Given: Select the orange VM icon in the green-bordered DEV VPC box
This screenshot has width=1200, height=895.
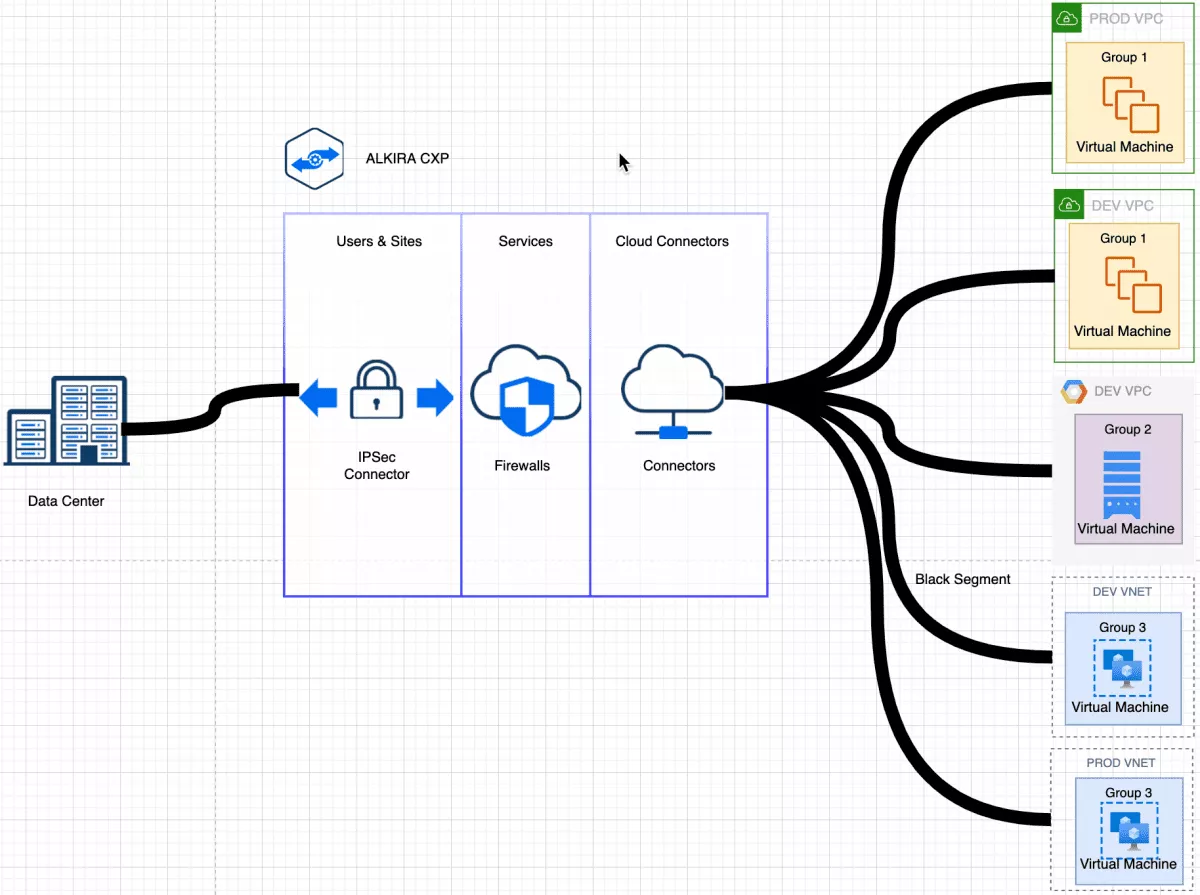Looking at the screenshot, I should tap(1133, 285).
